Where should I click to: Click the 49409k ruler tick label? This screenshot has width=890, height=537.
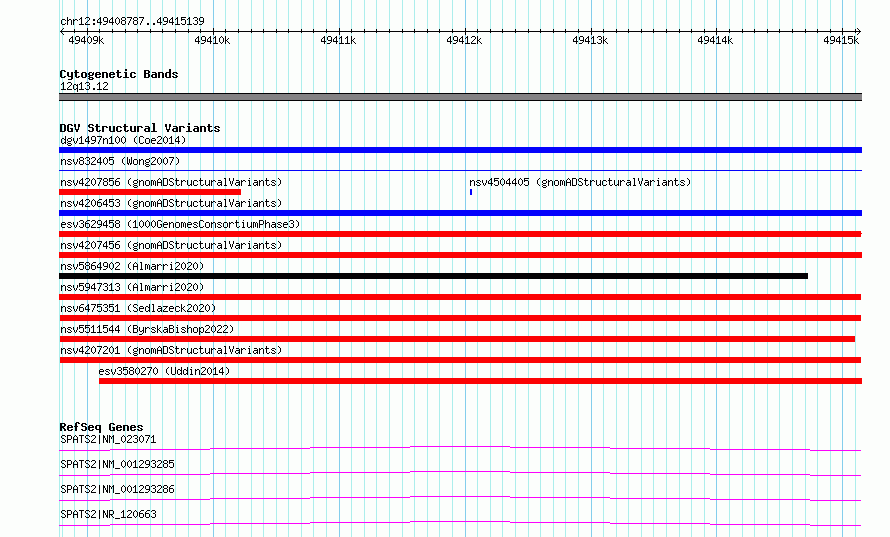coord(86,40)
